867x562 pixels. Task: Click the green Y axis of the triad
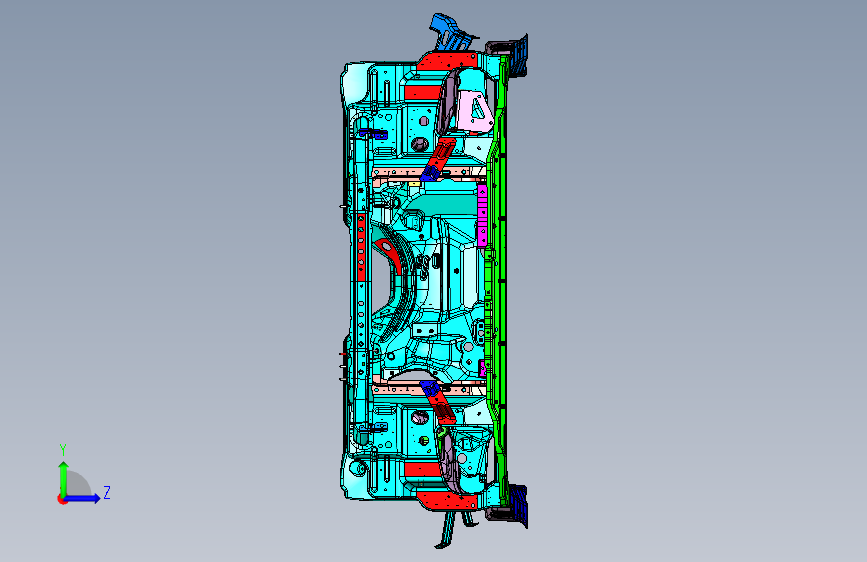(63, 478)
